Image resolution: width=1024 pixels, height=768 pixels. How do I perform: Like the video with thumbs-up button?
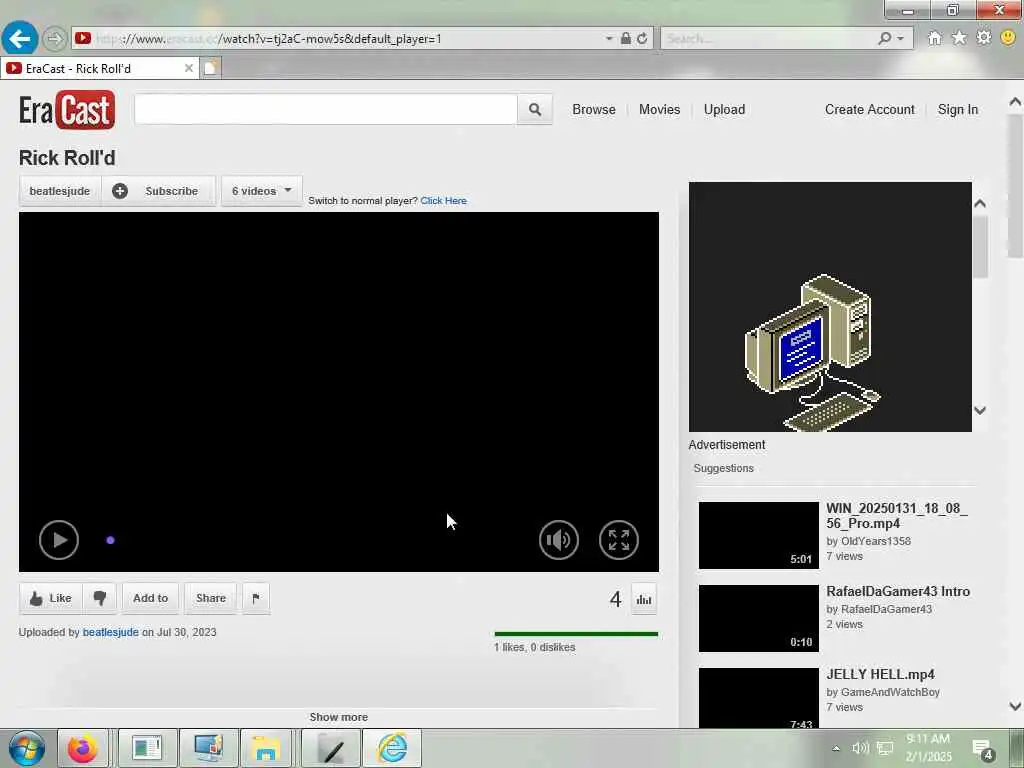click(51, 598)
